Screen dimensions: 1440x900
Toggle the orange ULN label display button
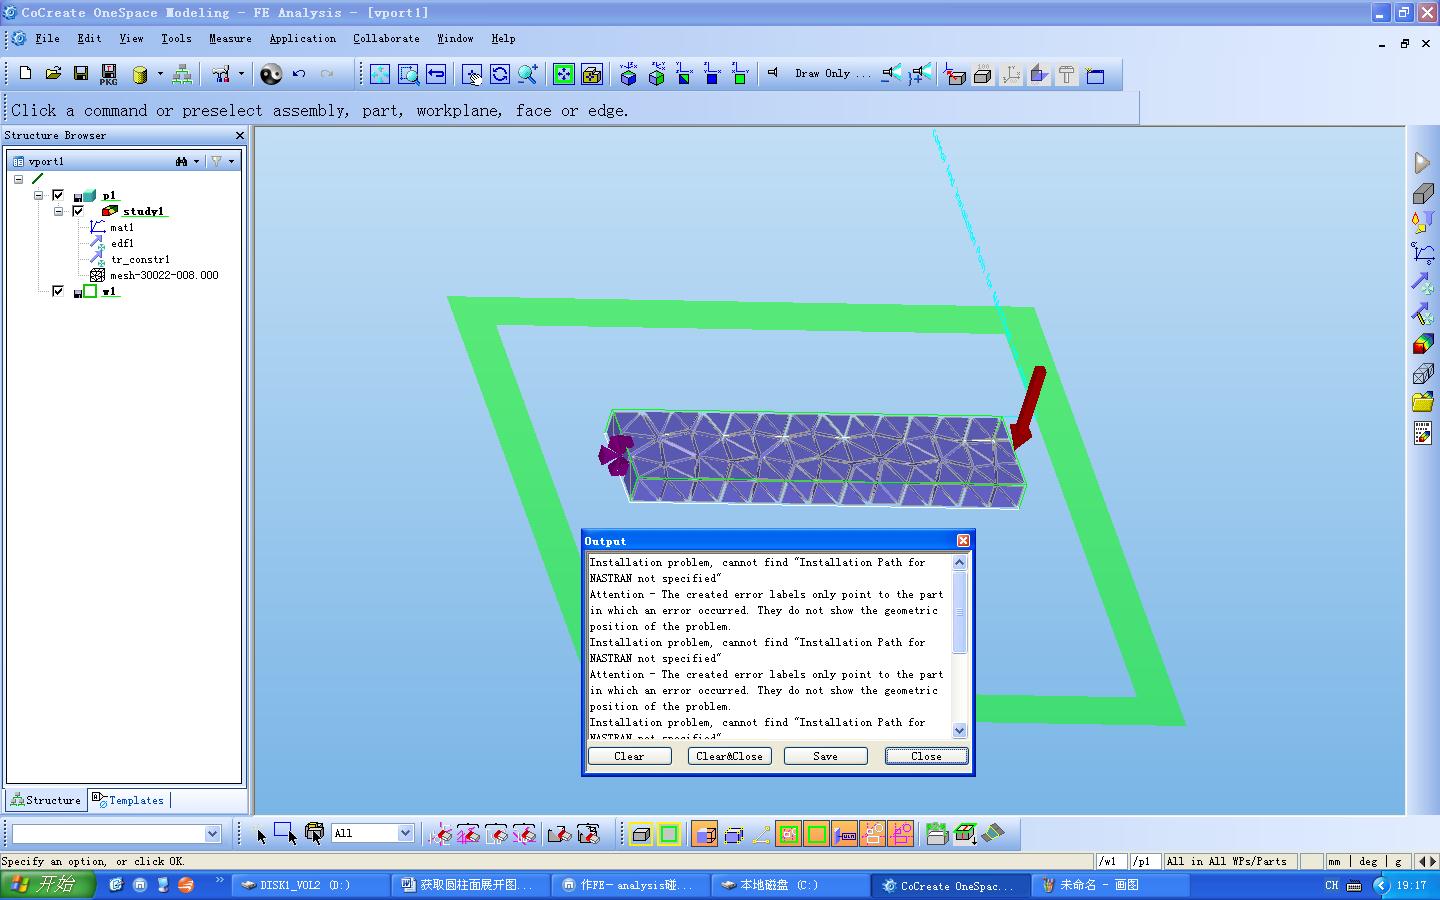point(845,834)
